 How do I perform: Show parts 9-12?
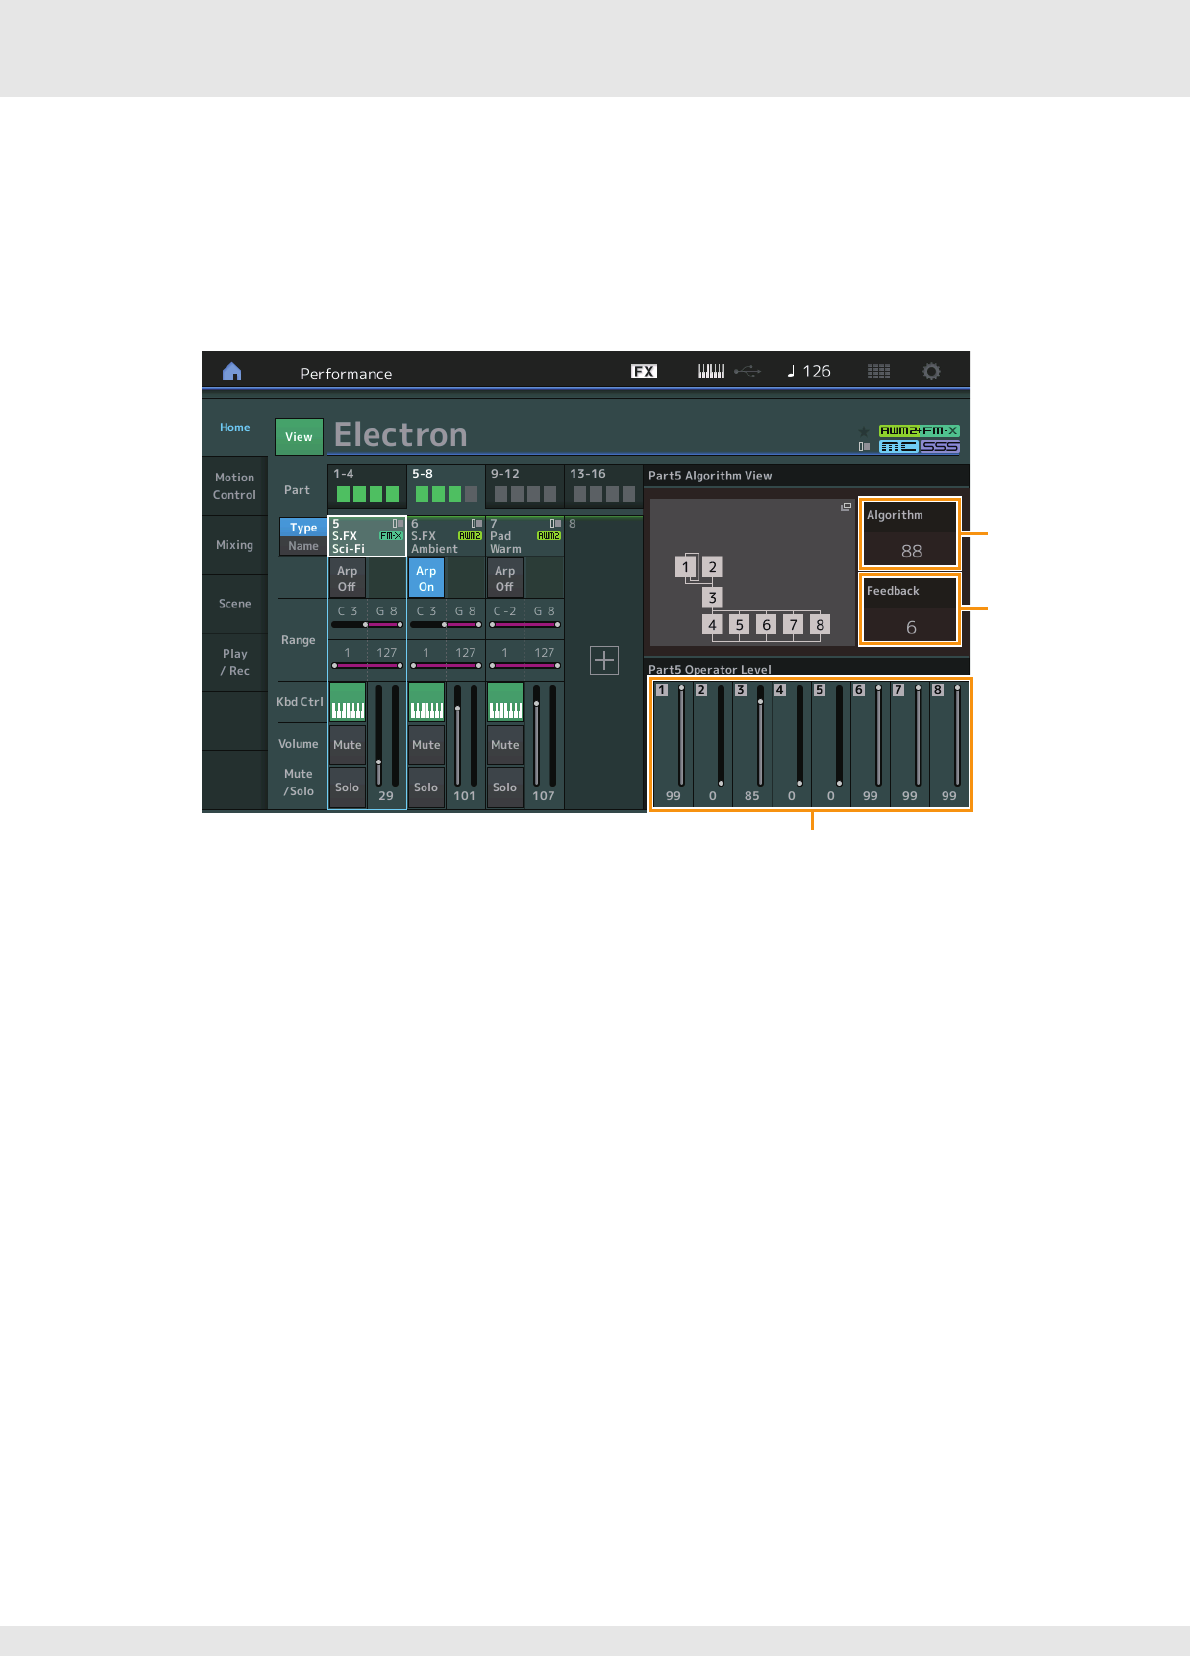coord(525,486)
